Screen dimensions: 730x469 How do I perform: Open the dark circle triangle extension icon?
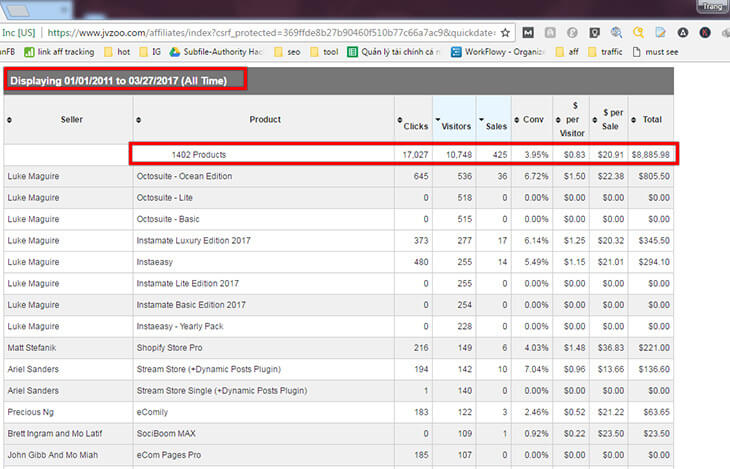(x=683, y=33)
